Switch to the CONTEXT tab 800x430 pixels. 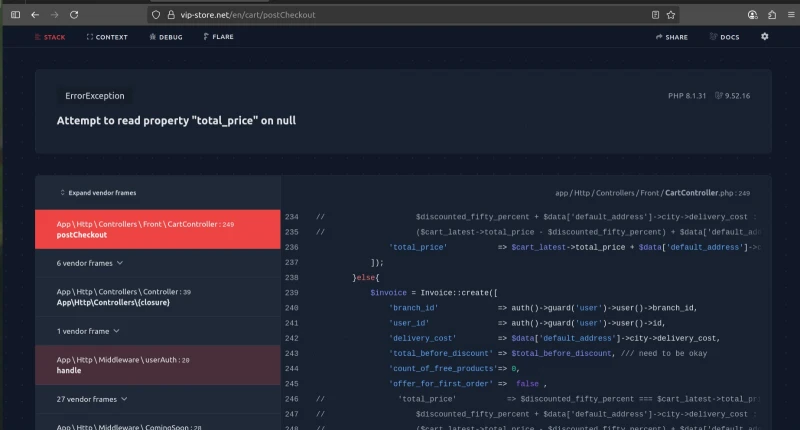107,37
